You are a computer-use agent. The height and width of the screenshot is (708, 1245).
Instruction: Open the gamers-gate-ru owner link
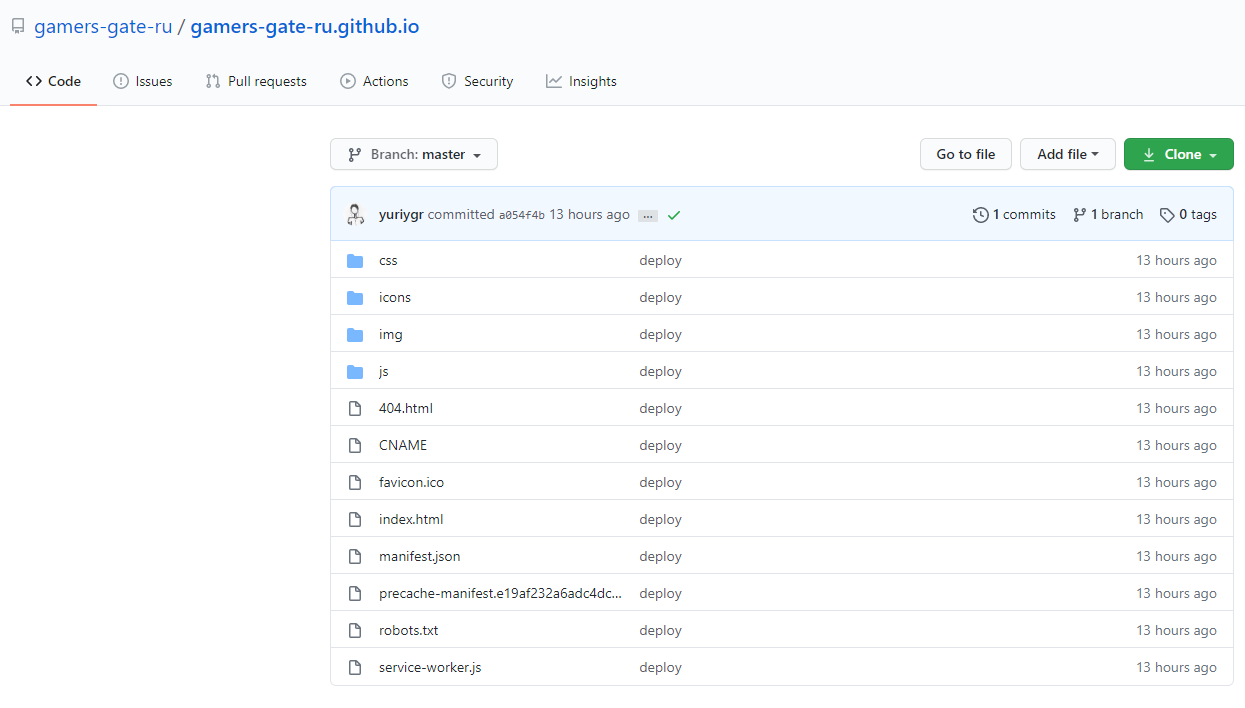point(103,27)
